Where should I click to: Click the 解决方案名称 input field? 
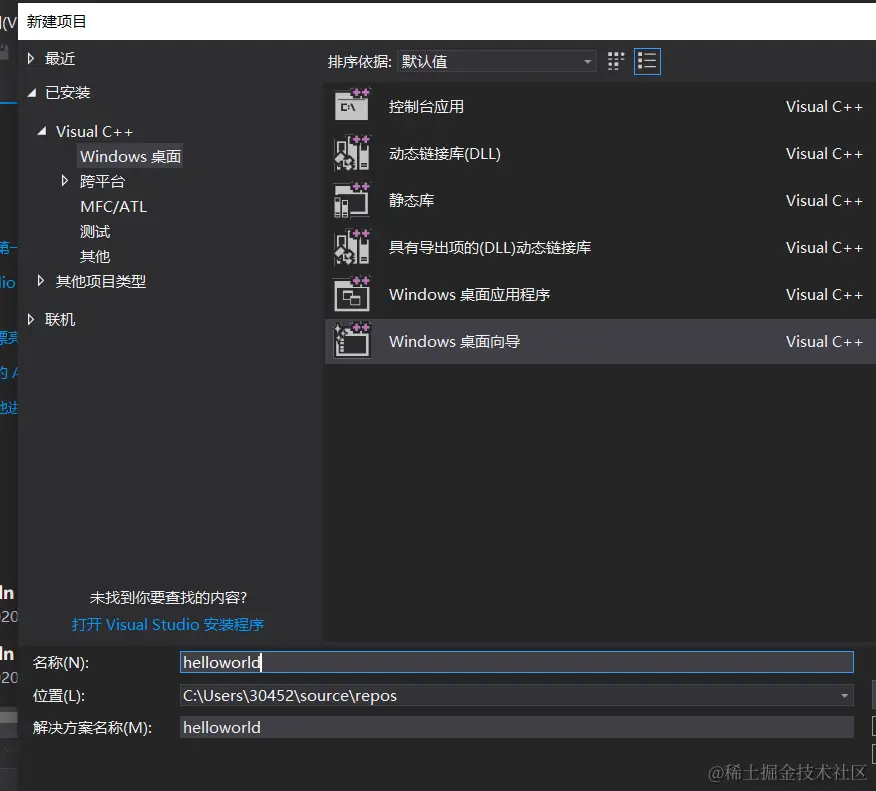coord(517,727)
